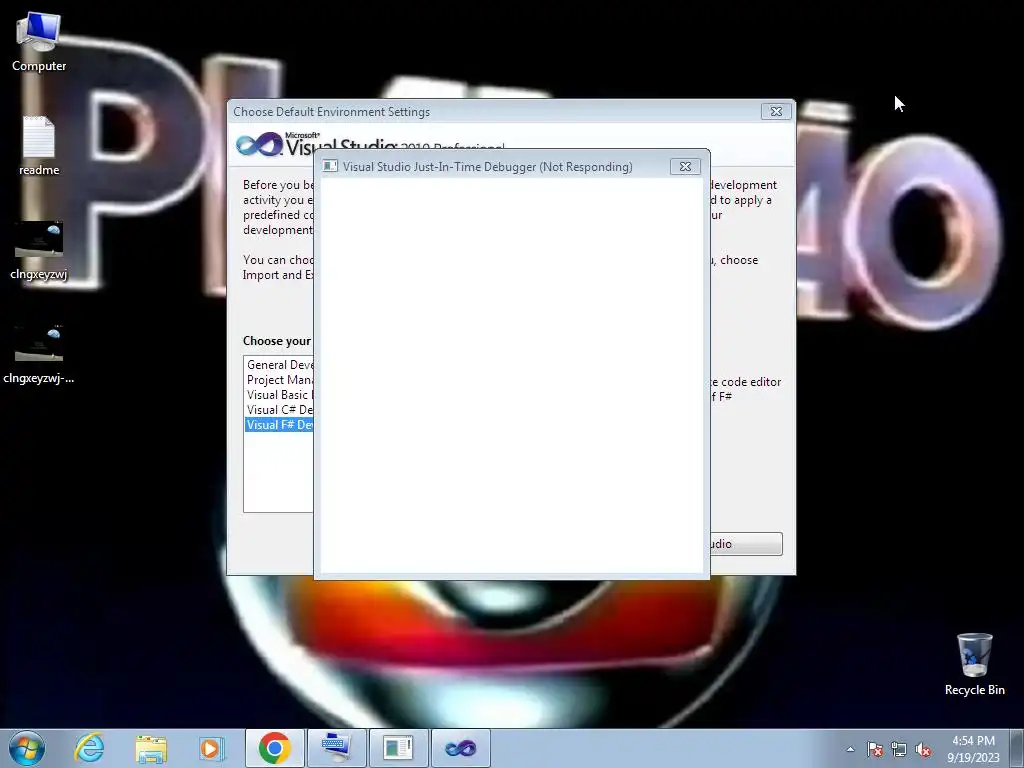Viewport: 1024px width, 768px height.
Task: Open the keyboard/computer taskbar app
Action: pos(336,748)
